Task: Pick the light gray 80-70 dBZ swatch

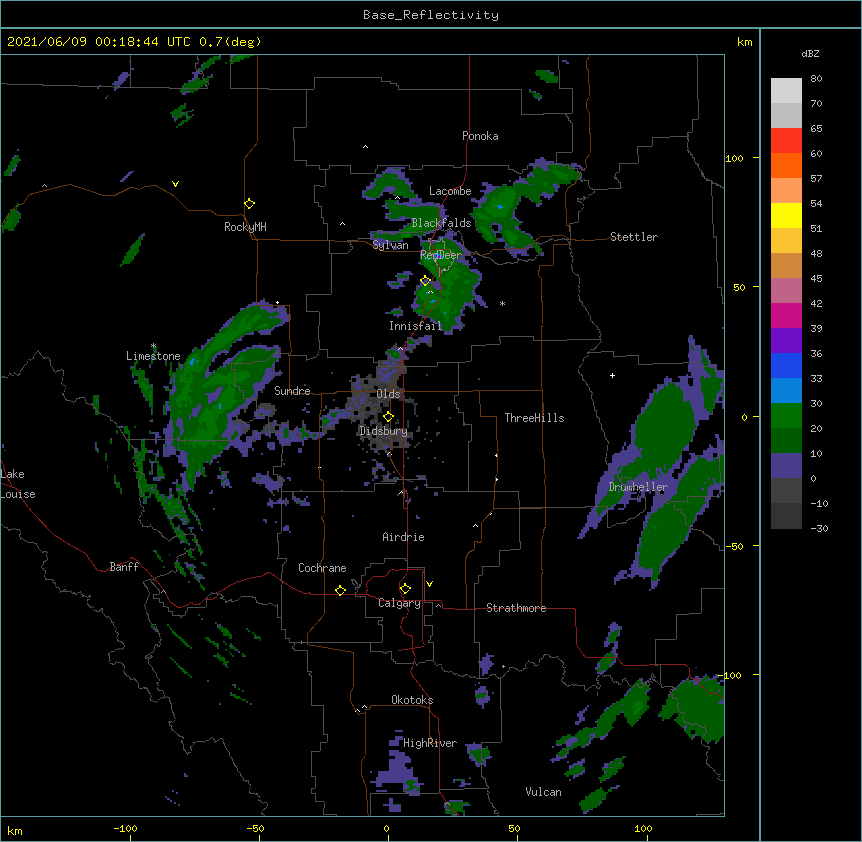Action: pos(786,91)
